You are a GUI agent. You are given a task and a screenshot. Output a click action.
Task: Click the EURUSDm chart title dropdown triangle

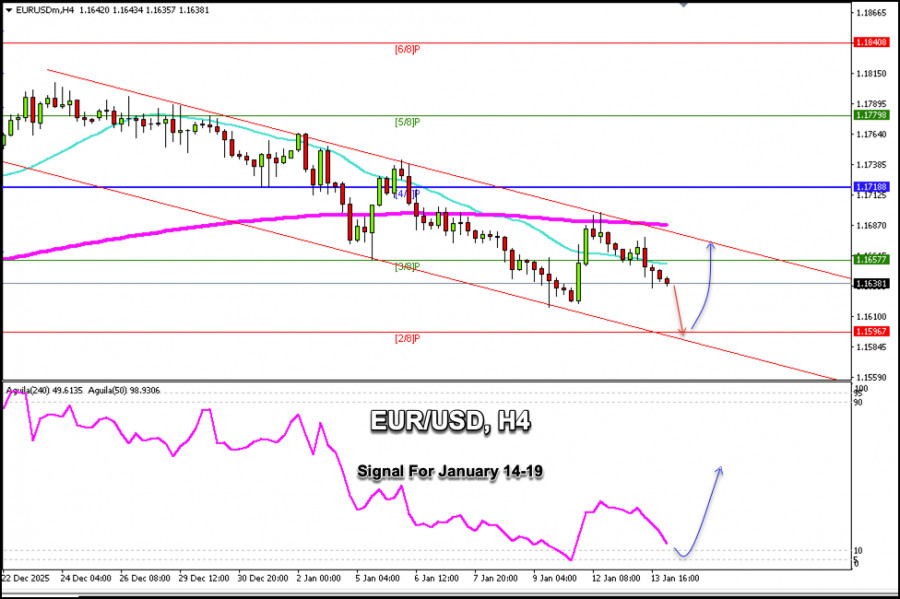[9, 10]
